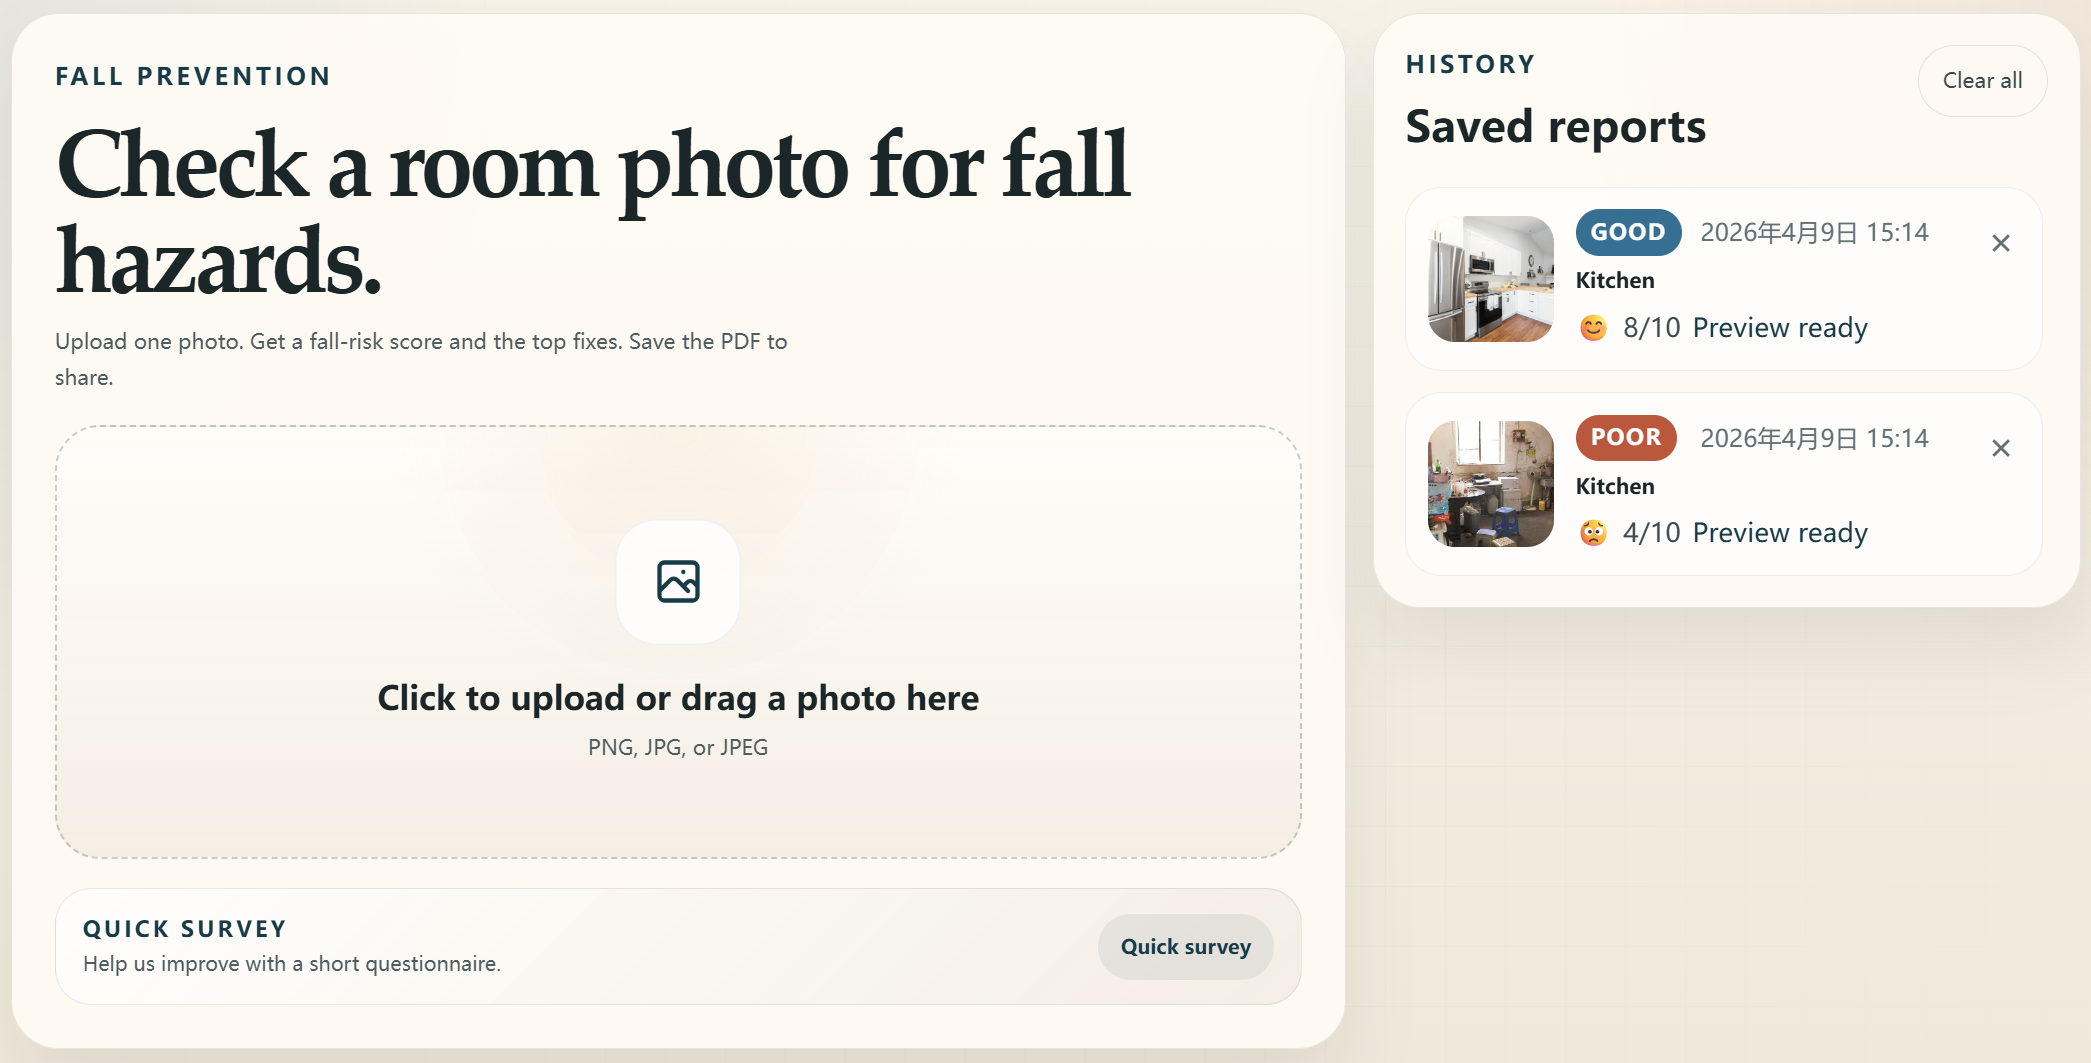
Task: Click the timestamp on the POOR report
Action: pyautogui.click(x=1813, y=437)
